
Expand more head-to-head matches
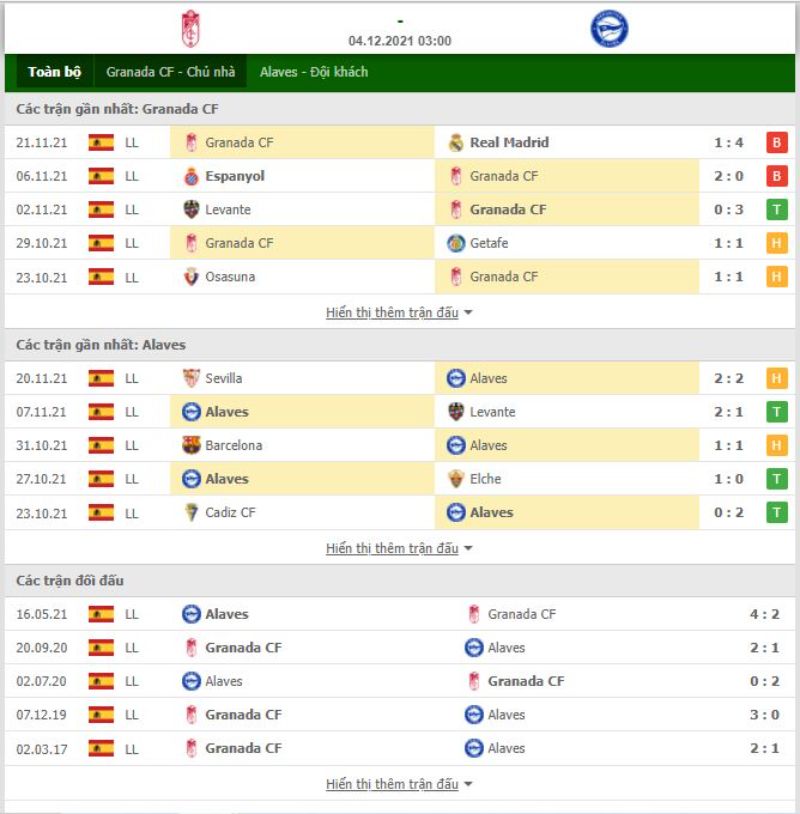399,784
